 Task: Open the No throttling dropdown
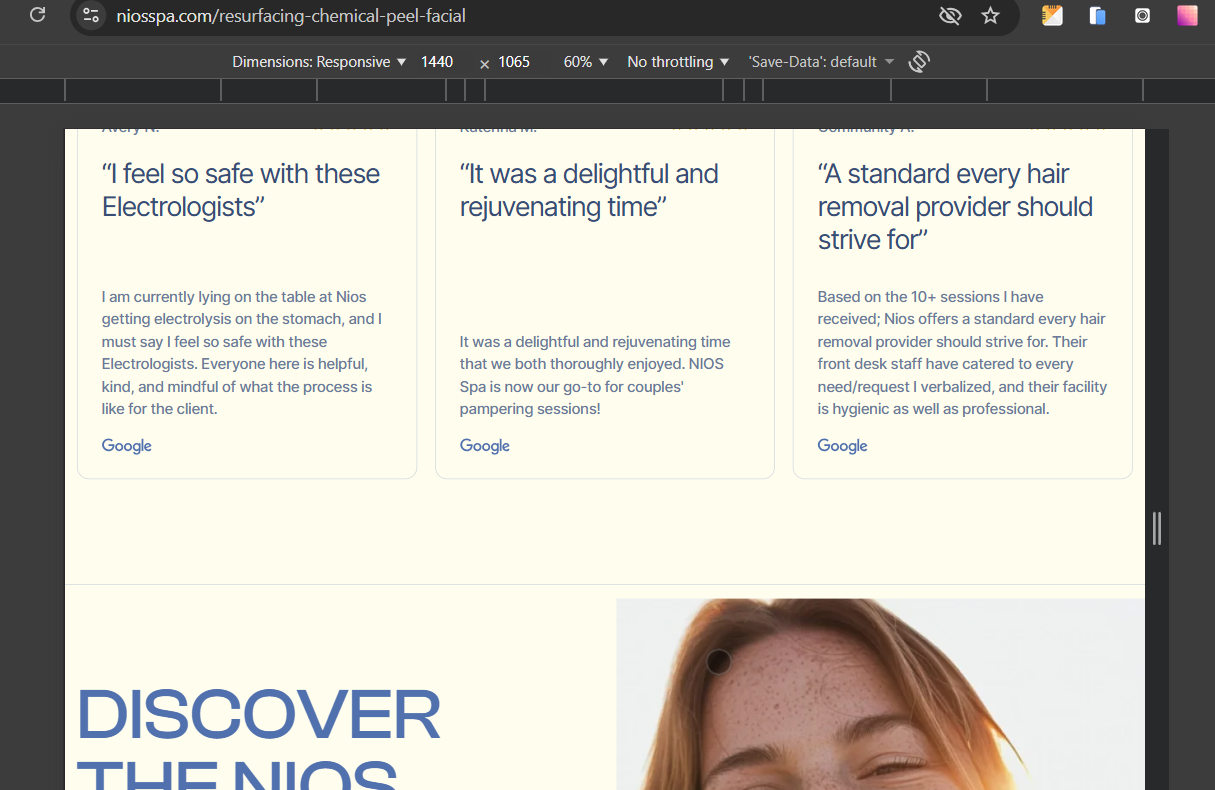[x=678, y=62]
